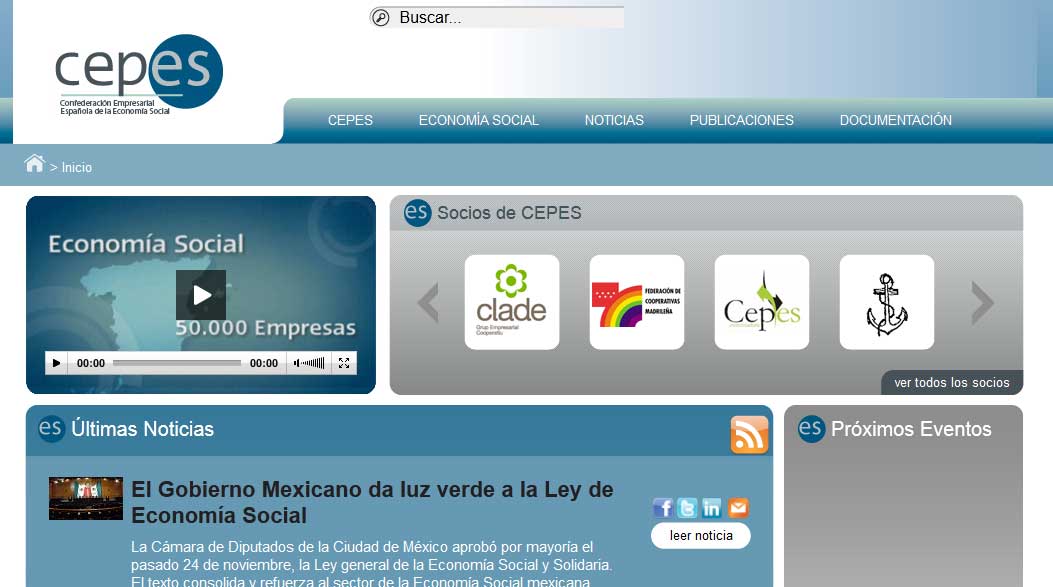Share the news on Facebook

click(663, 508)
